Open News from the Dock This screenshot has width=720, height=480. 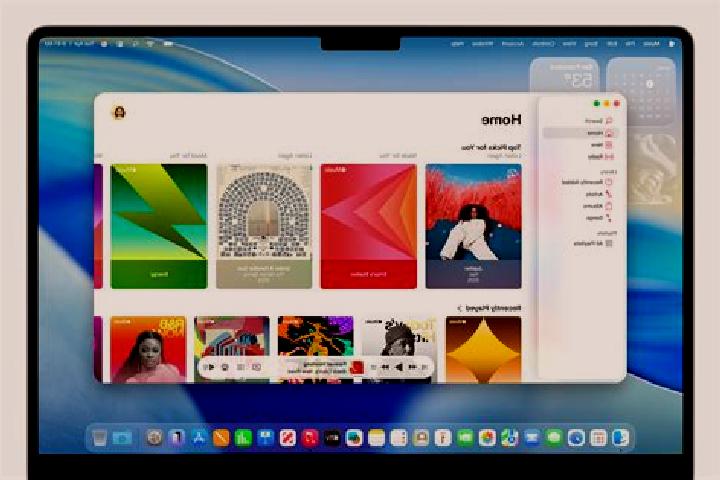point(288,437)
